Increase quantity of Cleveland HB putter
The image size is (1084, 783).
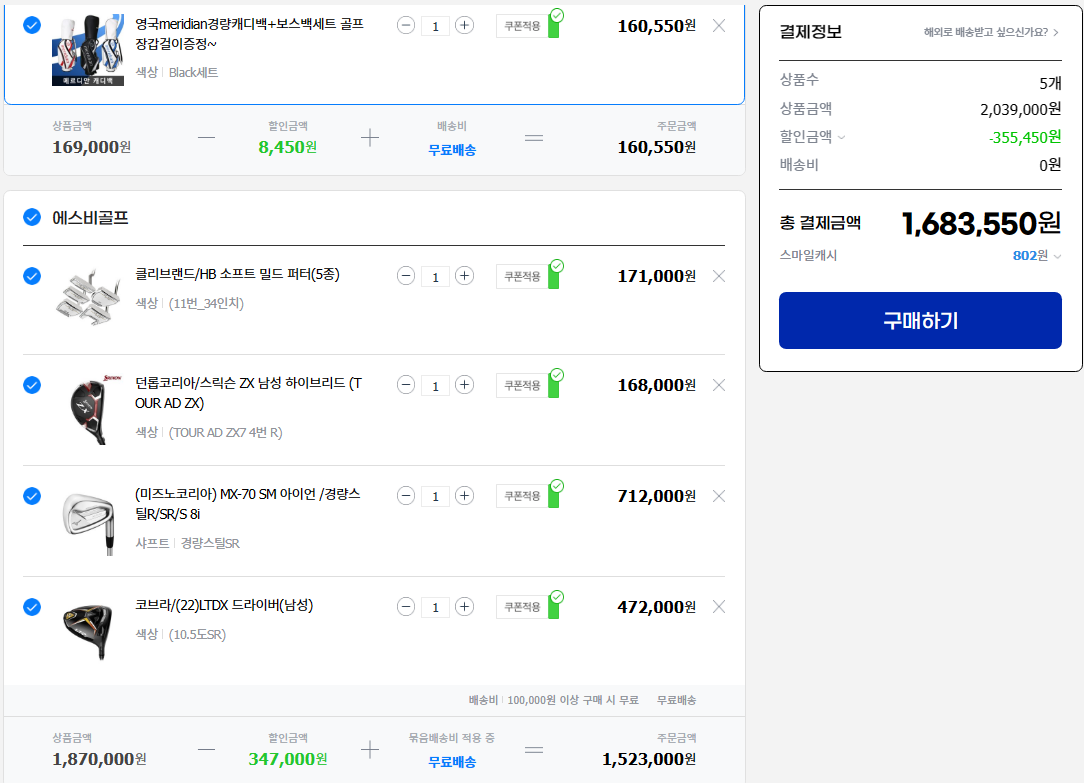[464, 276]
